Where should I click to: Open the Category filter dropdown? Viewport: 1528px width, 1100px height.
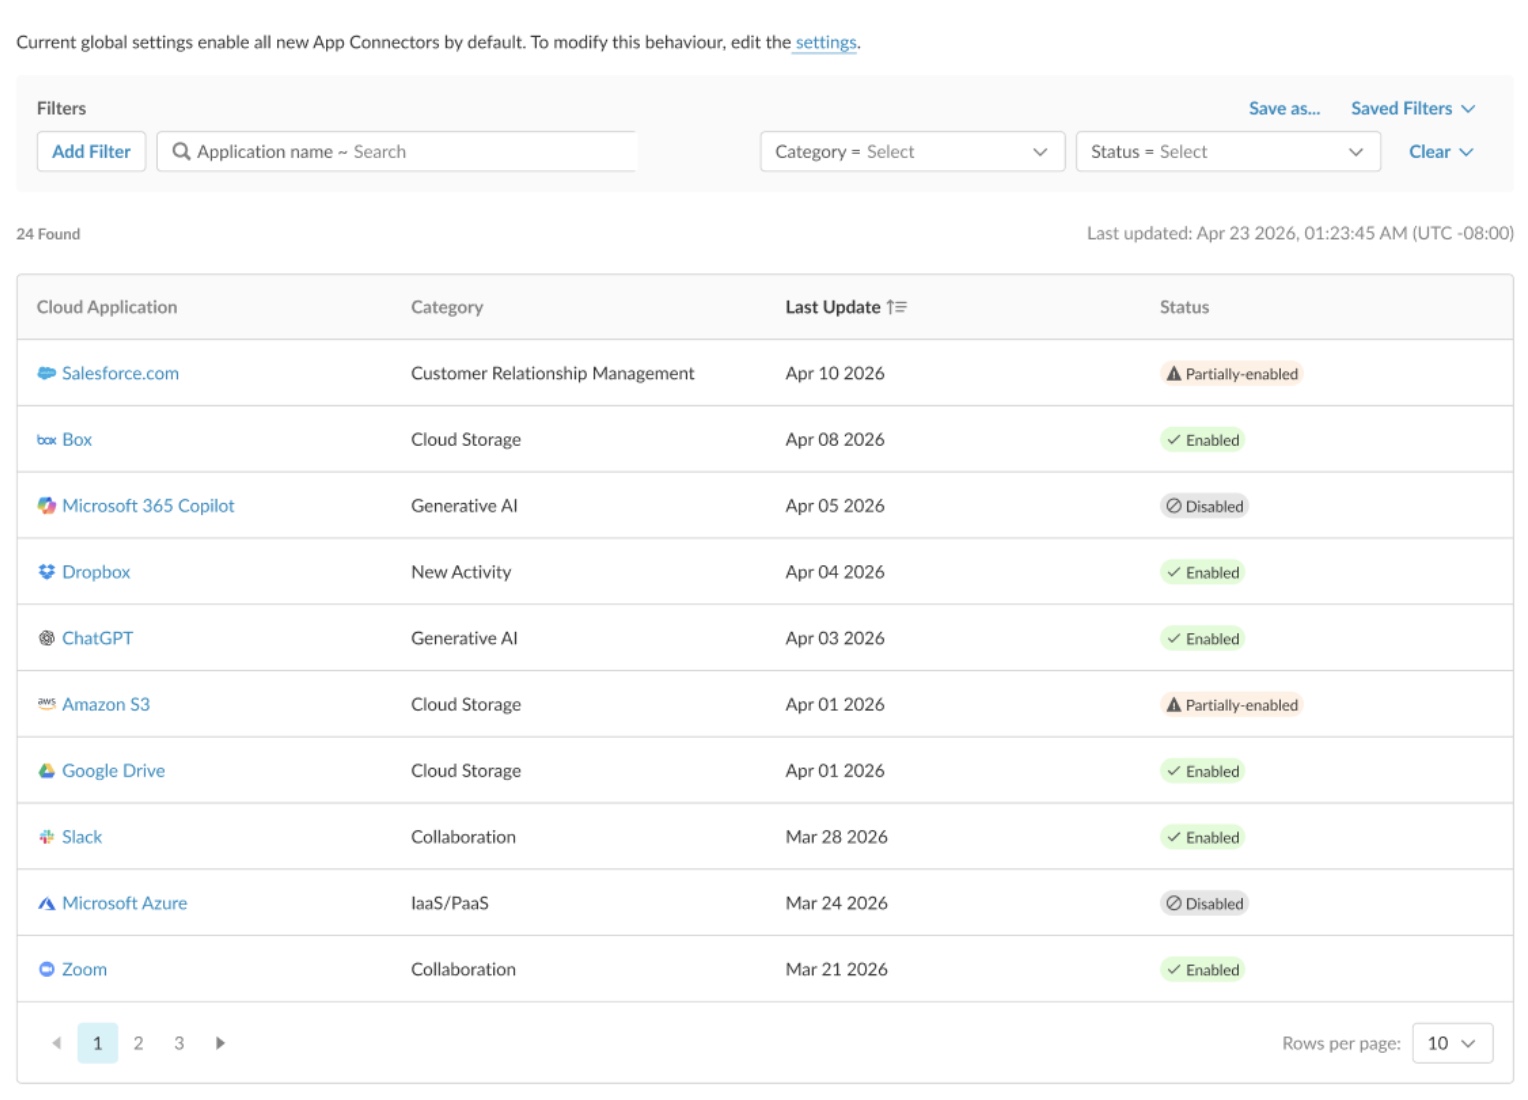pos(912,152)
